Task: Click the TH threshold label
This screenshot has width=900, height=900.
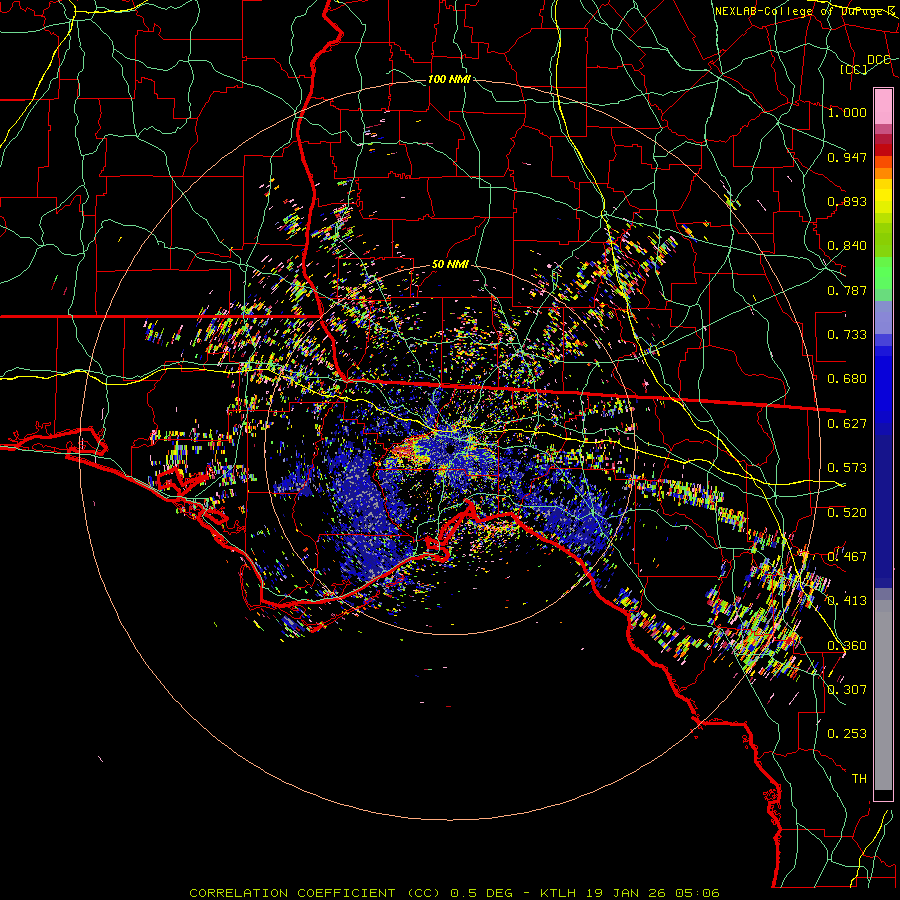Action: [859, 778]
